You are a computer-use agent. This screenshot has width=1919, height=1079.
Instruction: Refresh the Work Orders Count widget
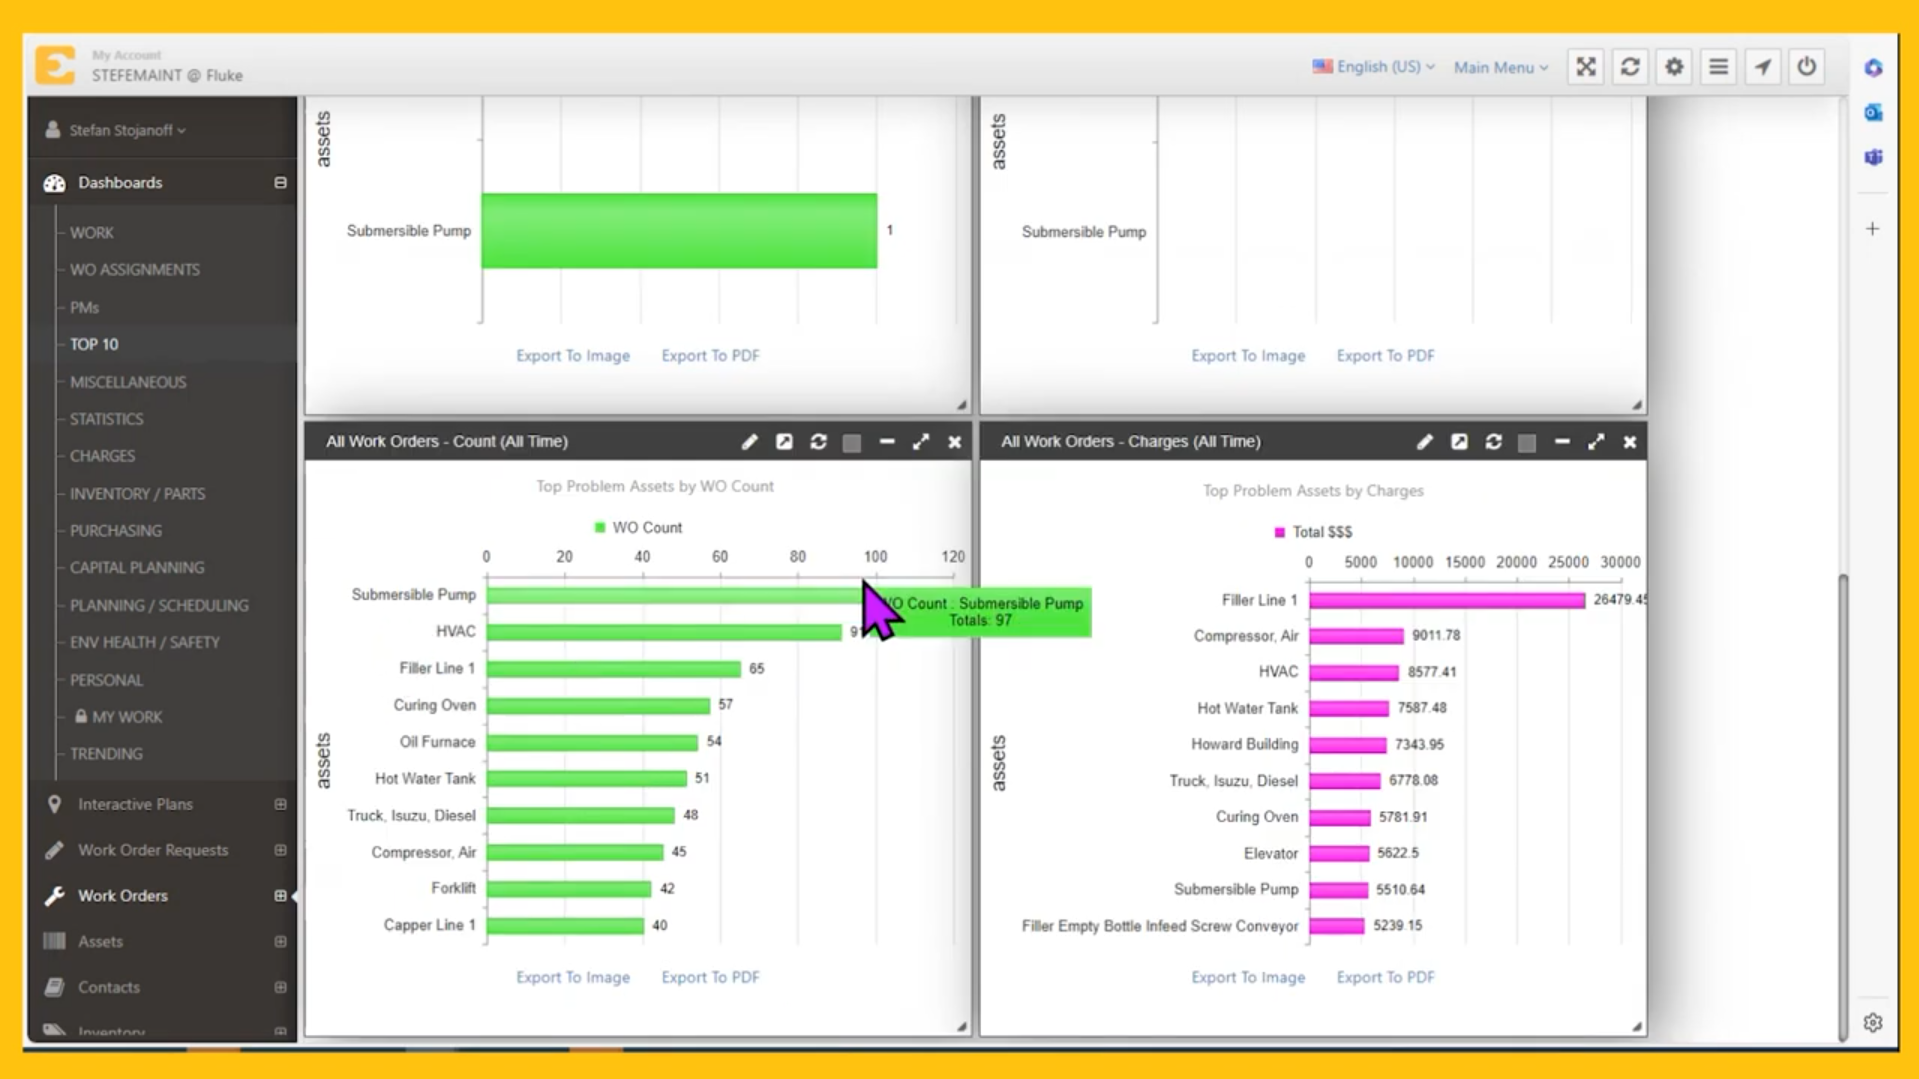[x=818, y=442]
